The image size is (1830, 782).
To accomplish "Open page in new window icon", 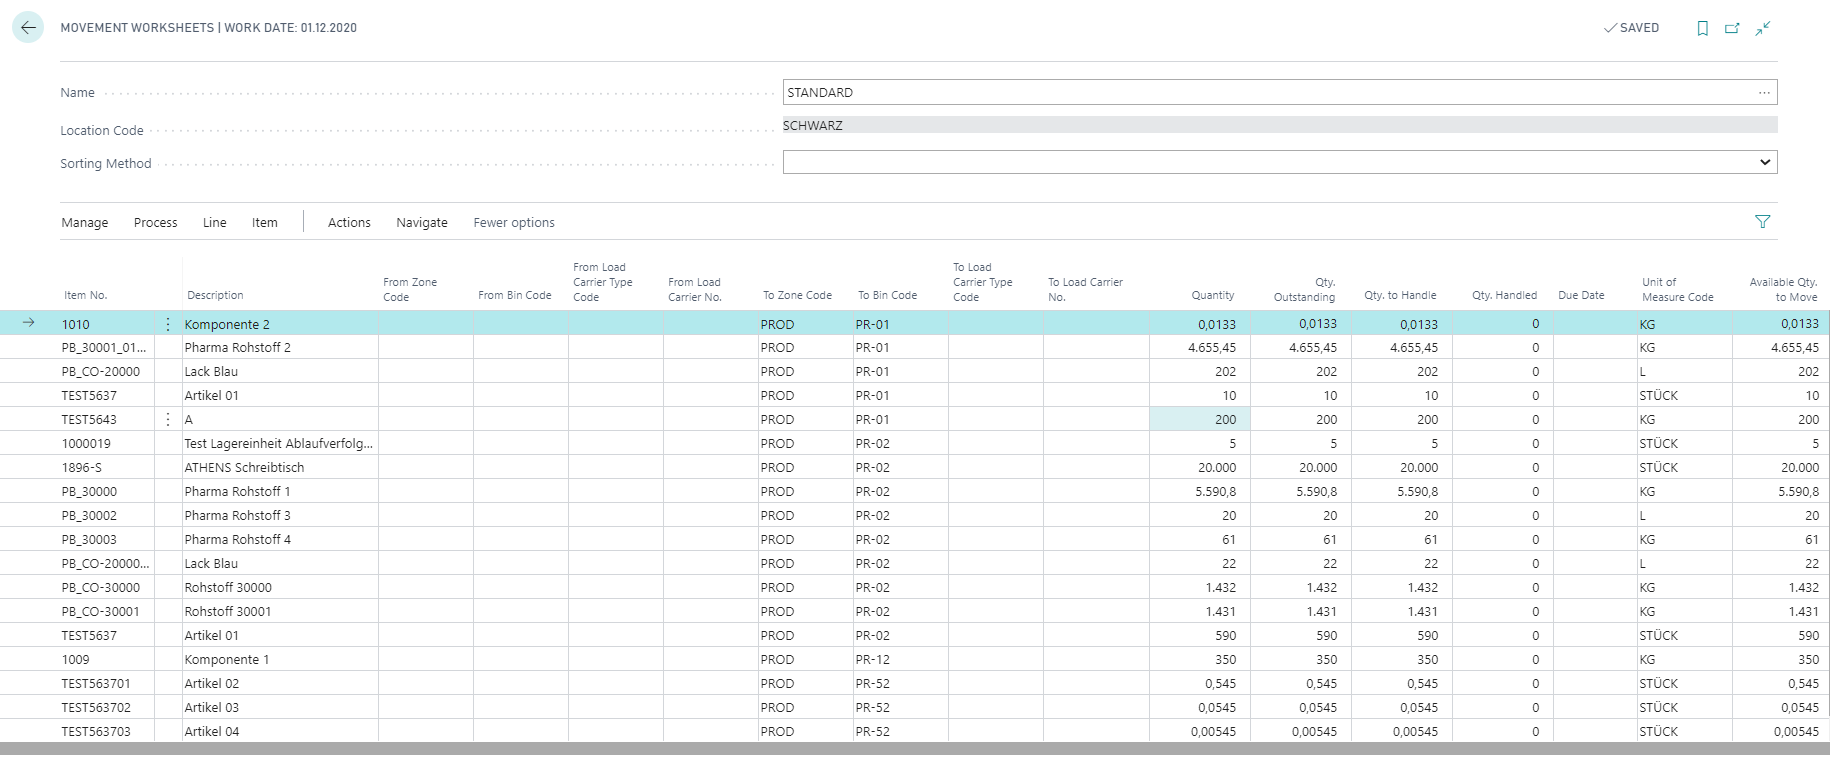I will pyautogui.click(x=1732, y=28).
